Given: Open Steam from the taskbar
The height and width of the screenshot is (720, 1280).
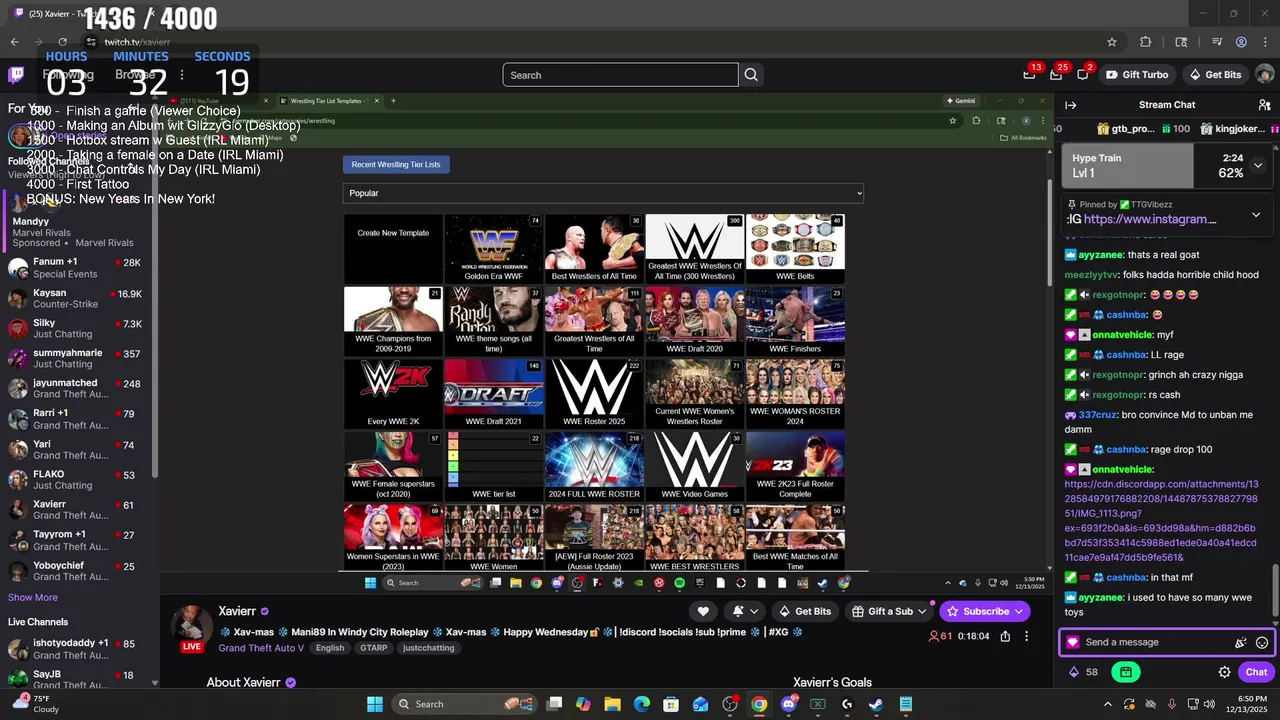Looking at the screenshot, I should (876, 704).
